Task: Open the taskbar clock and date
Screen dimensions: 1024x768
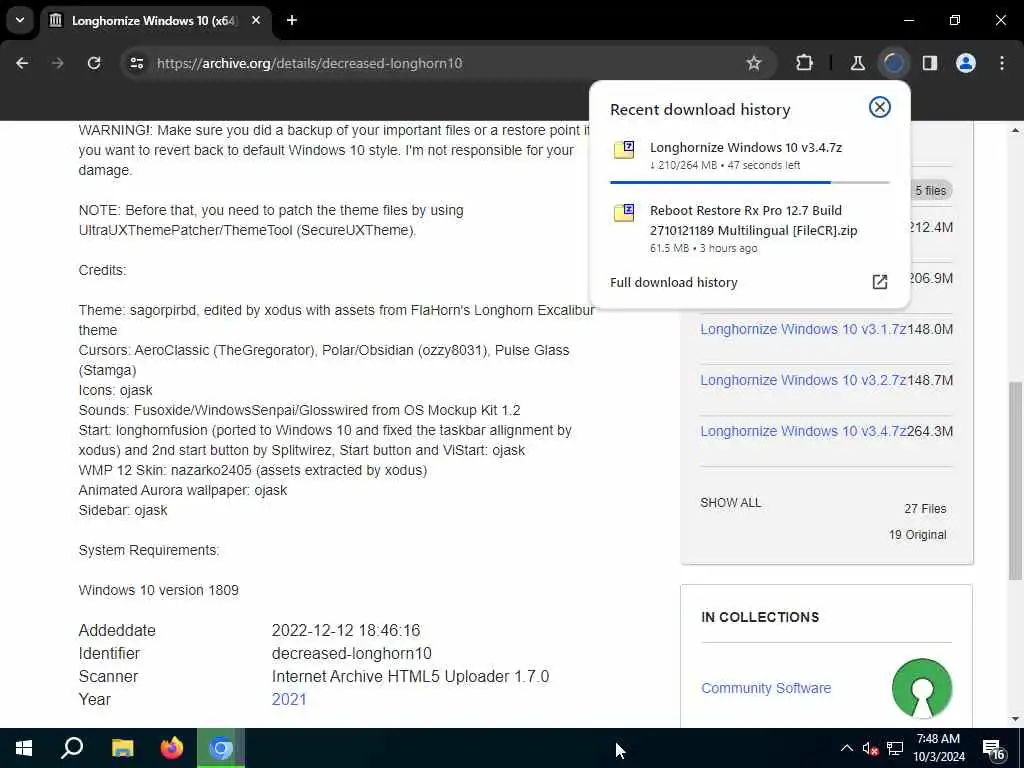Action: pos(938,748)
